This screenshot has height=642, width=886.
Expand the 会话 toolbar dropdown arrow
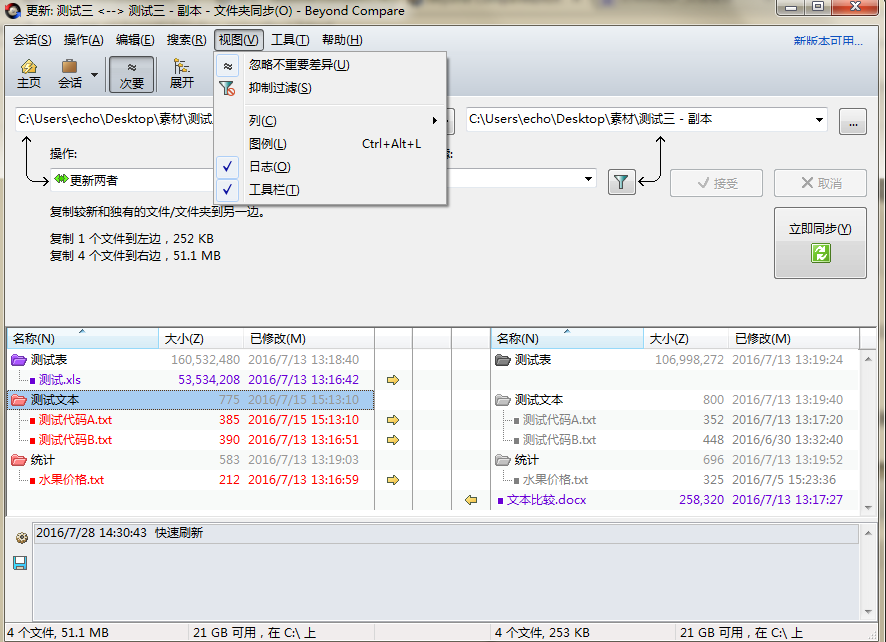[x=95, y=73]
